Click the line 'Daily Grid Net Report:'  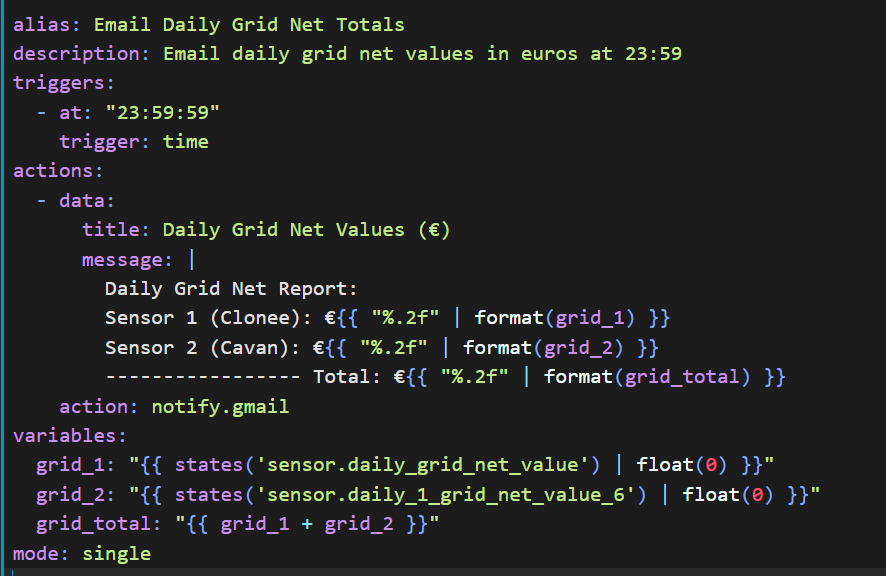(232, 289)
